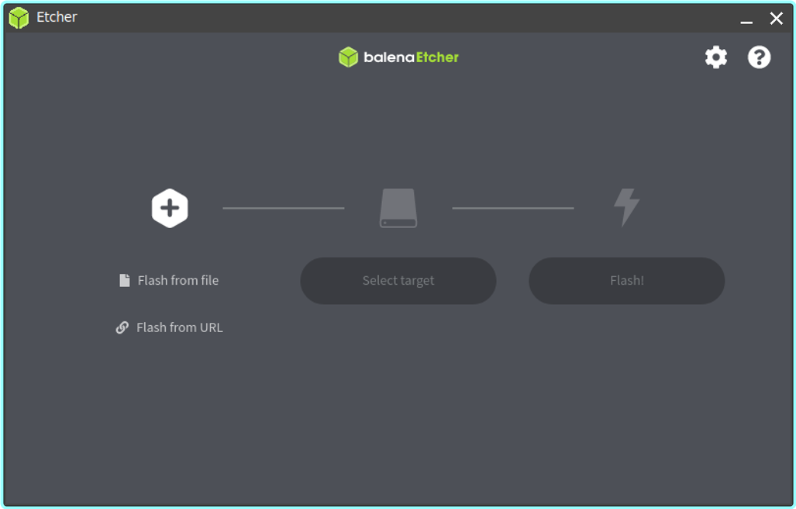Click the drive icon above Select target
Viewport: 796px width, 509px height.
click(x=399, y=208)
